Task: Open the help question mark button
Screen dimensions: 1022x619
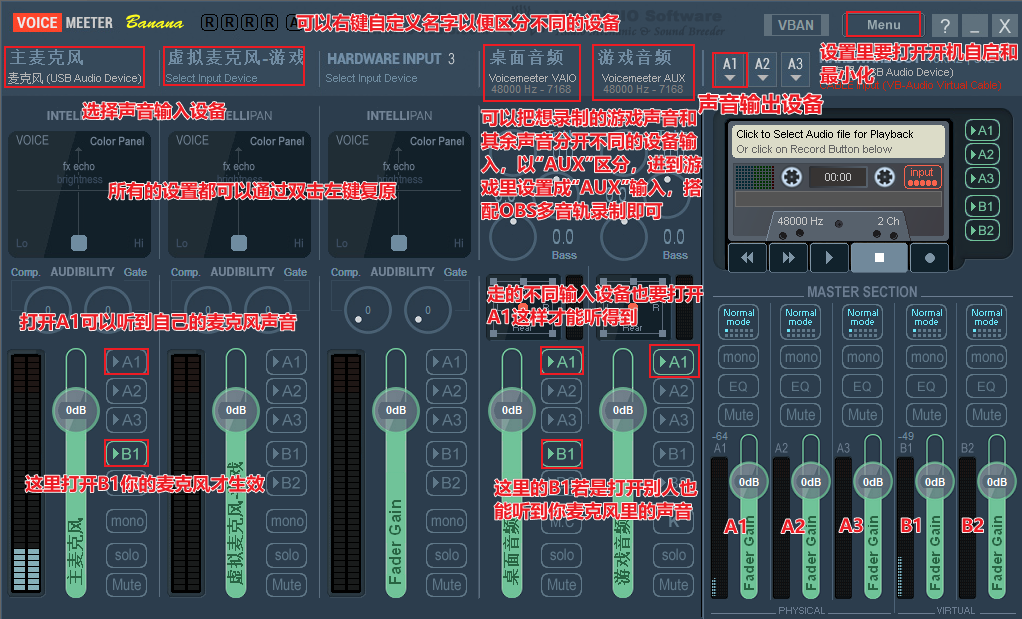Action: [x=944, y=26]
